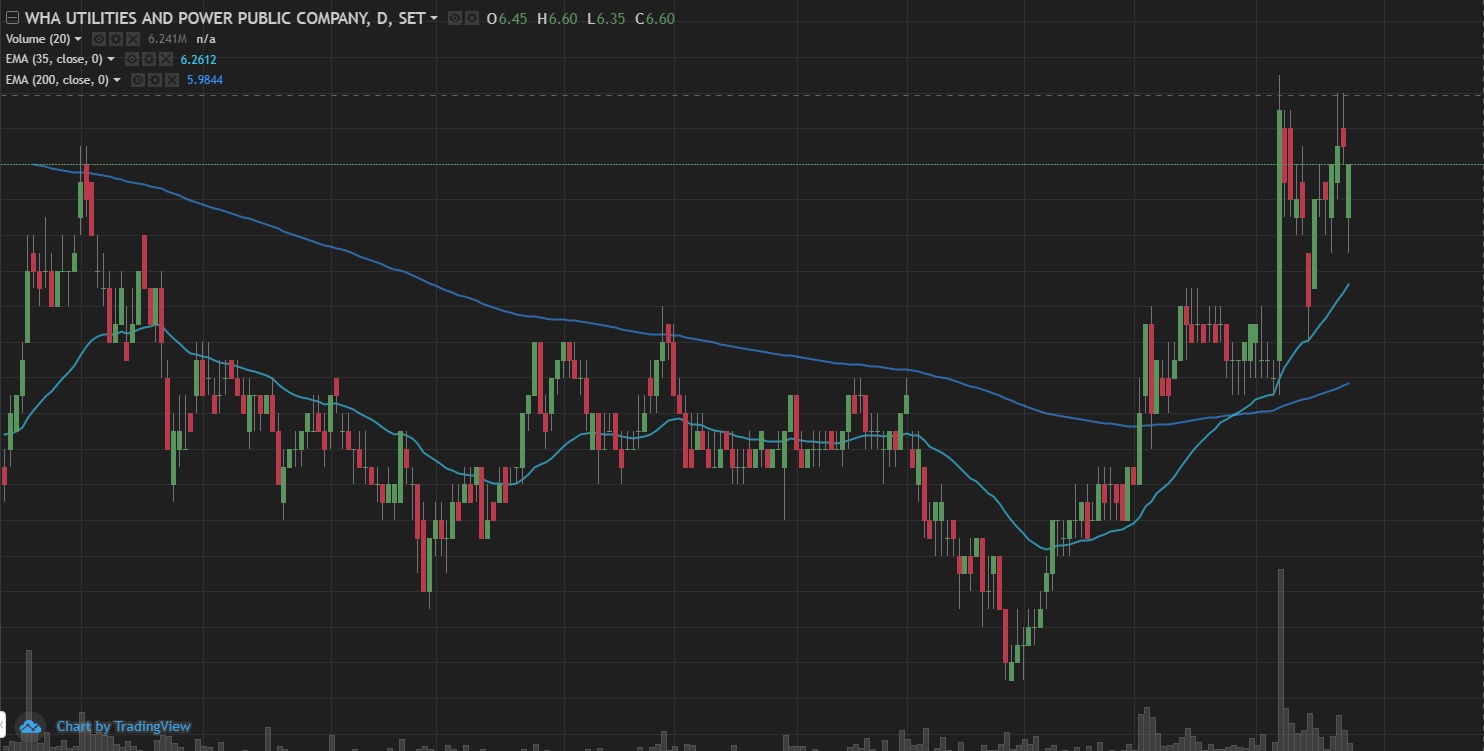The image size is (1484, 751).
Task: Hide EMA (200, close, 0) with eye icon
Action: [138, 80]
